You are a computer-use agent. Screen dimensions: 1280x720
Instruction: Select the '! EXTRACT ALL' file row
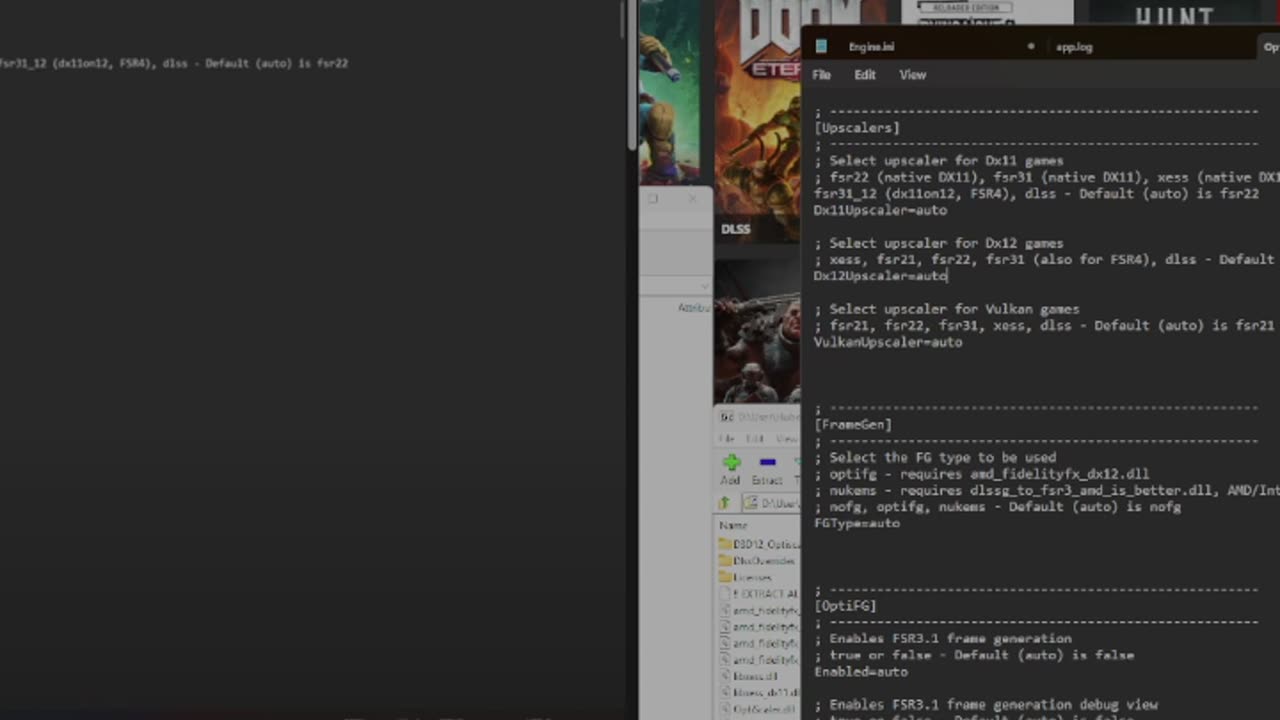[759, 594]
